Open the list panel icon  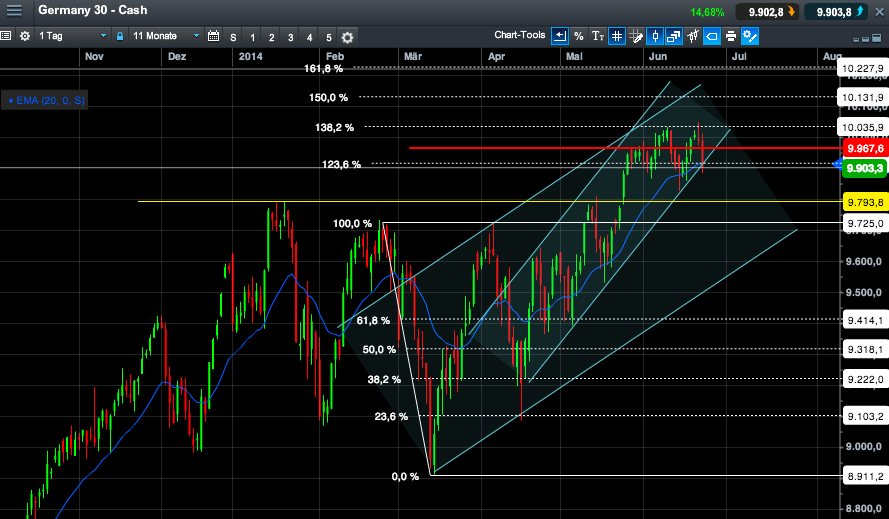[x=6, y=36]
